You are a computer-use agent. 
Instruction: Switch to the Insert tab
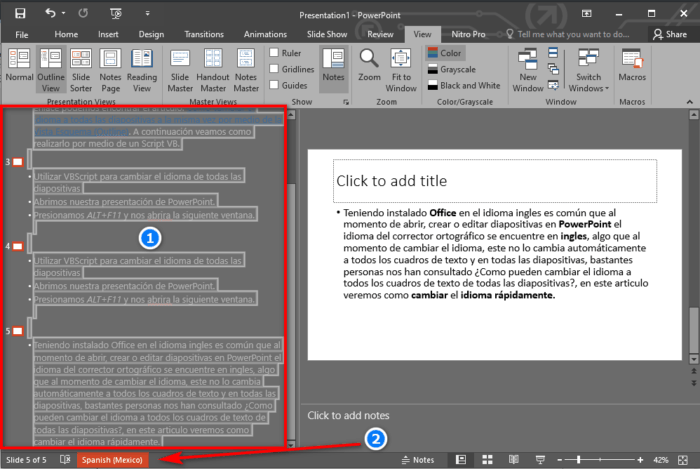click(108, 34)
